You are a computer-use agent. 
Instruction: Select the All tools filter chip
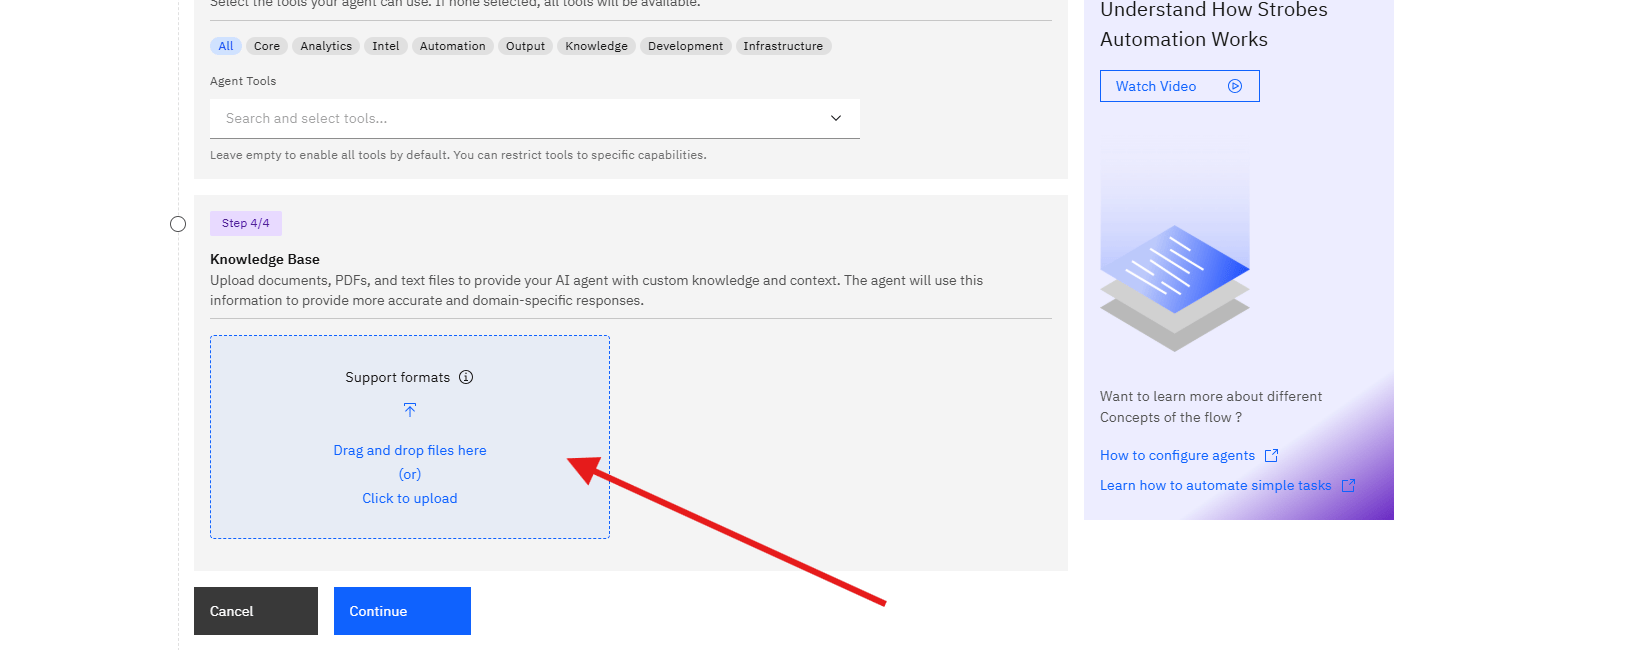click(x=226, y=46)
